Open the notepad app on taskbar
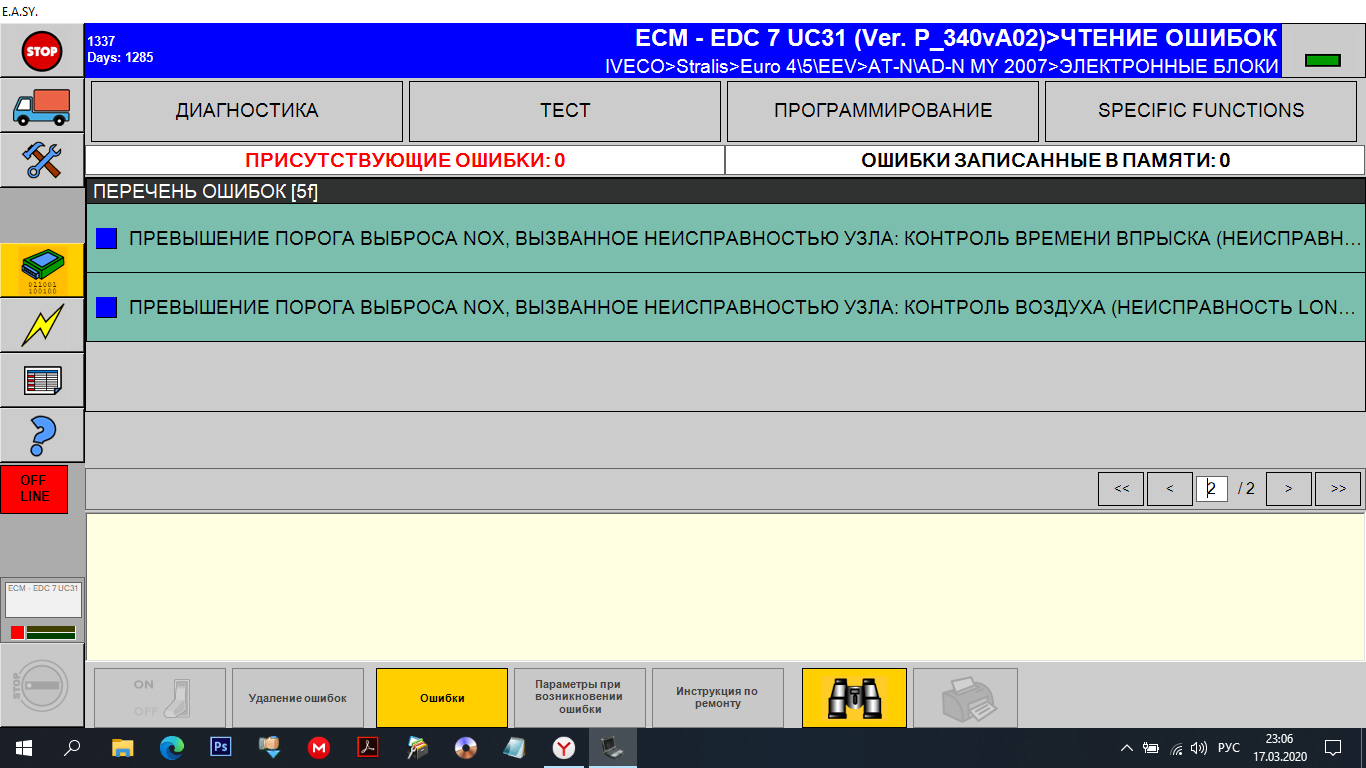 (x=514, y=748)
